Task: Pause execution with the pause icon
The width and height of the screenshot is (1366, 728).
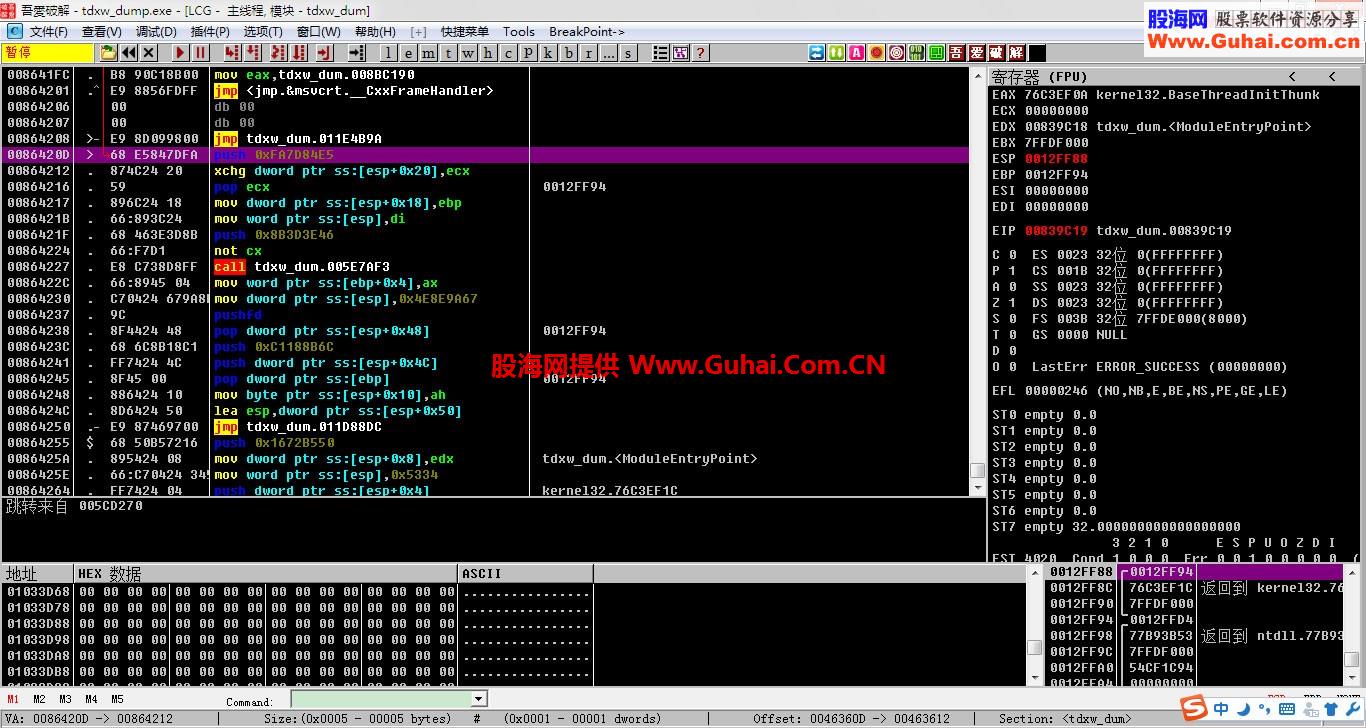Action: [201, 53]
